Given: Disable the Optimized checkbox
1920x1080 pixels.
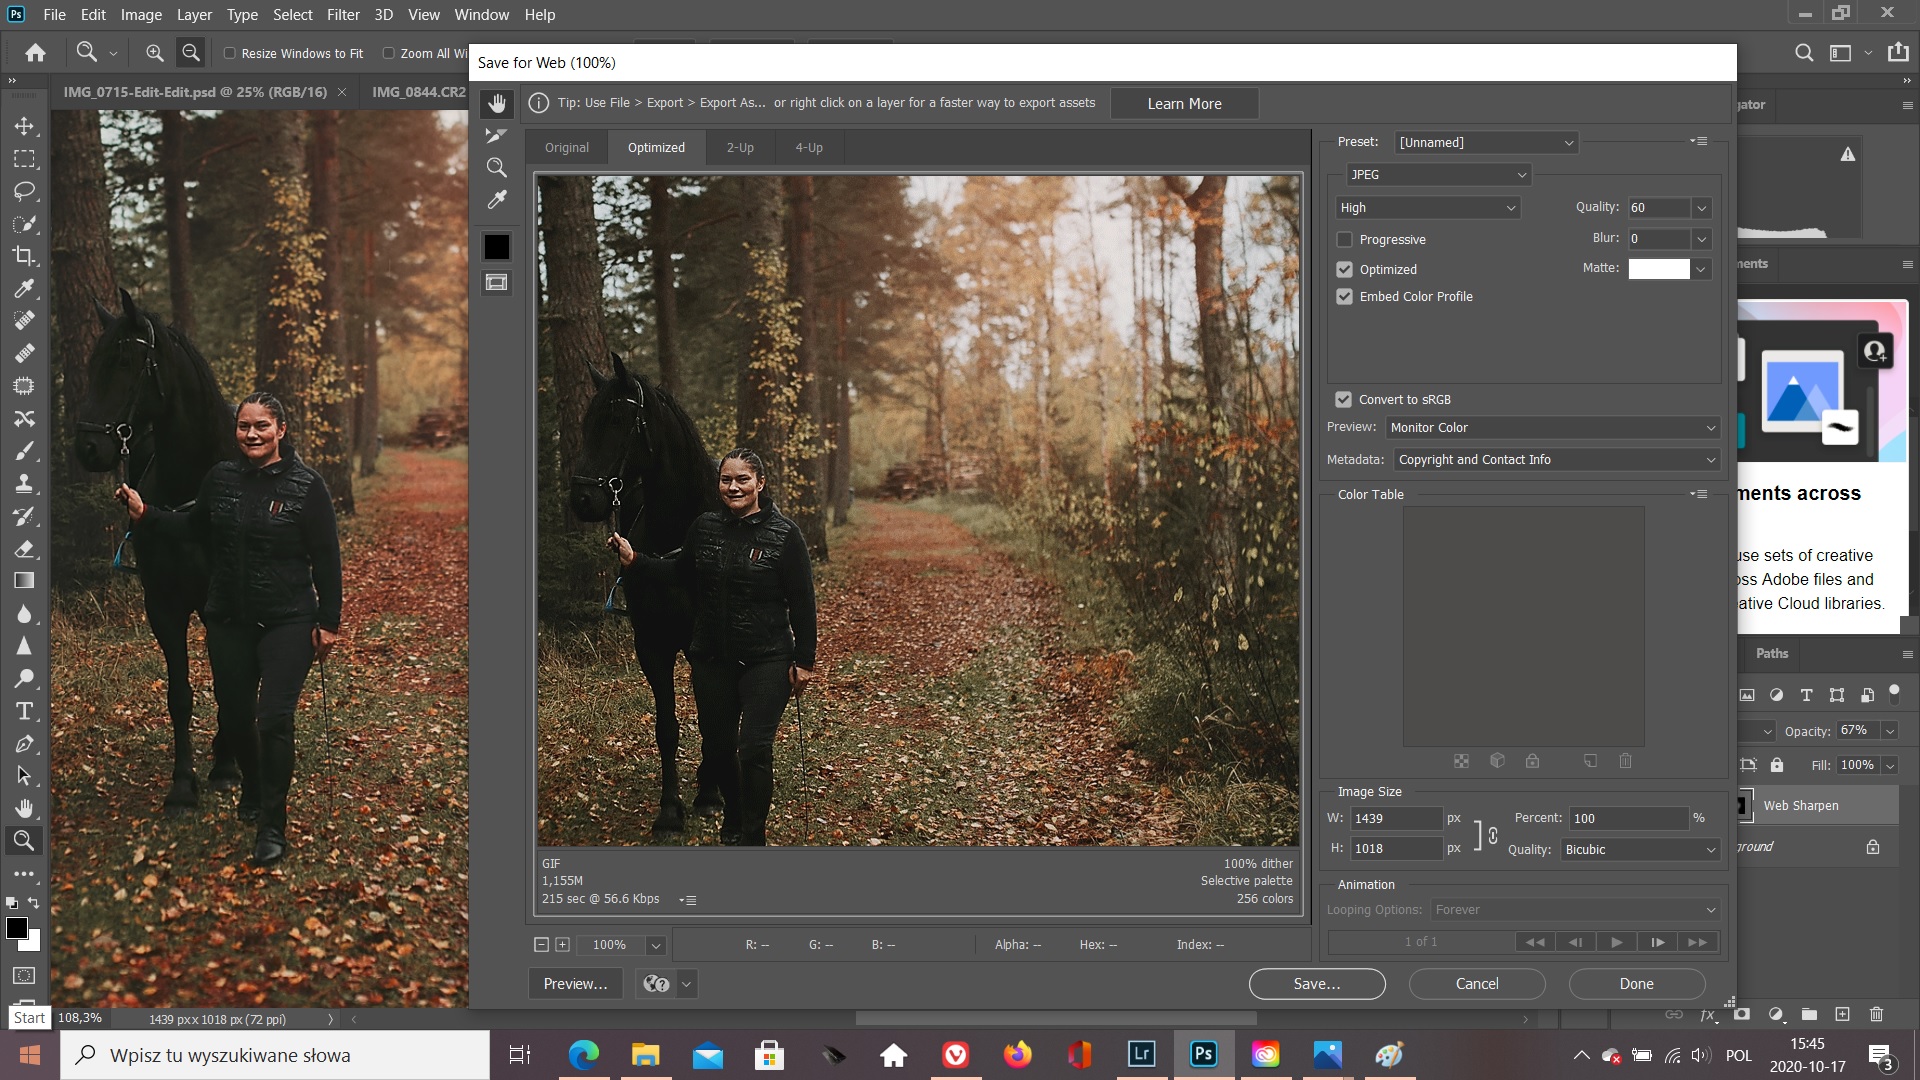Looking at the screenshot, I should coord(1345,269).
